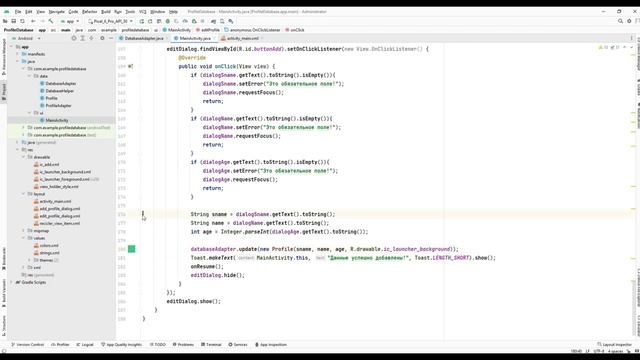Open the Build menu

click(106, 12)
